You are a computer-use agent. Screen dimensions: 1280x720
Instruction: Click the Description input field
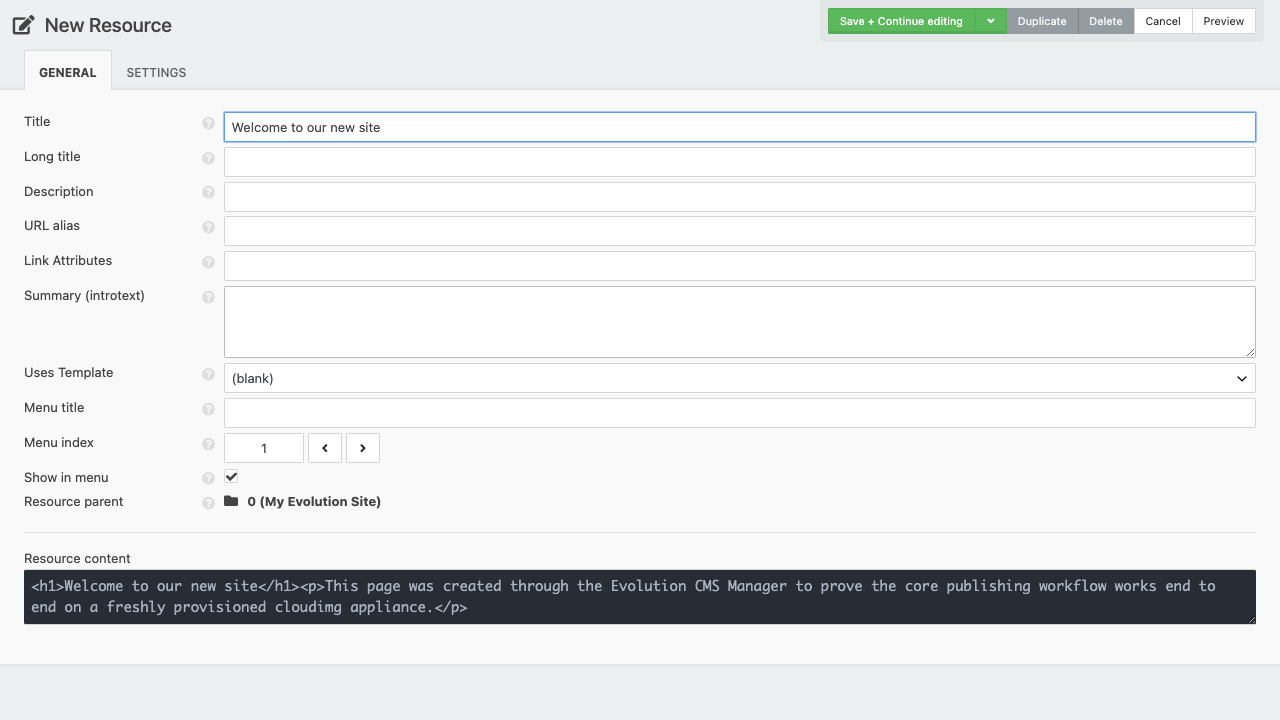[x=740, y=196]
